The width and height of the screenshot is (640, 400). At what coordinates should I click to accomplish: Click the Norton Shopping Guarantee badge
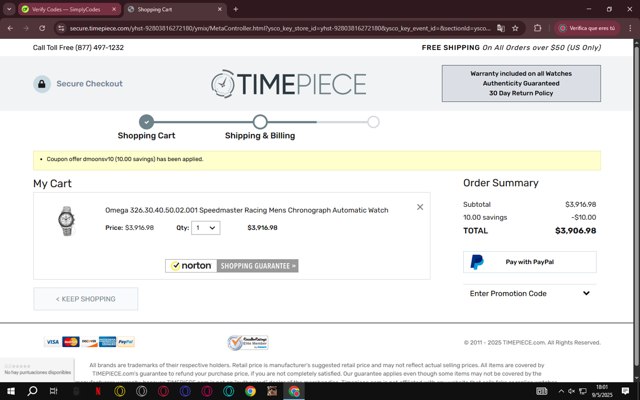[x=231, y=266]
